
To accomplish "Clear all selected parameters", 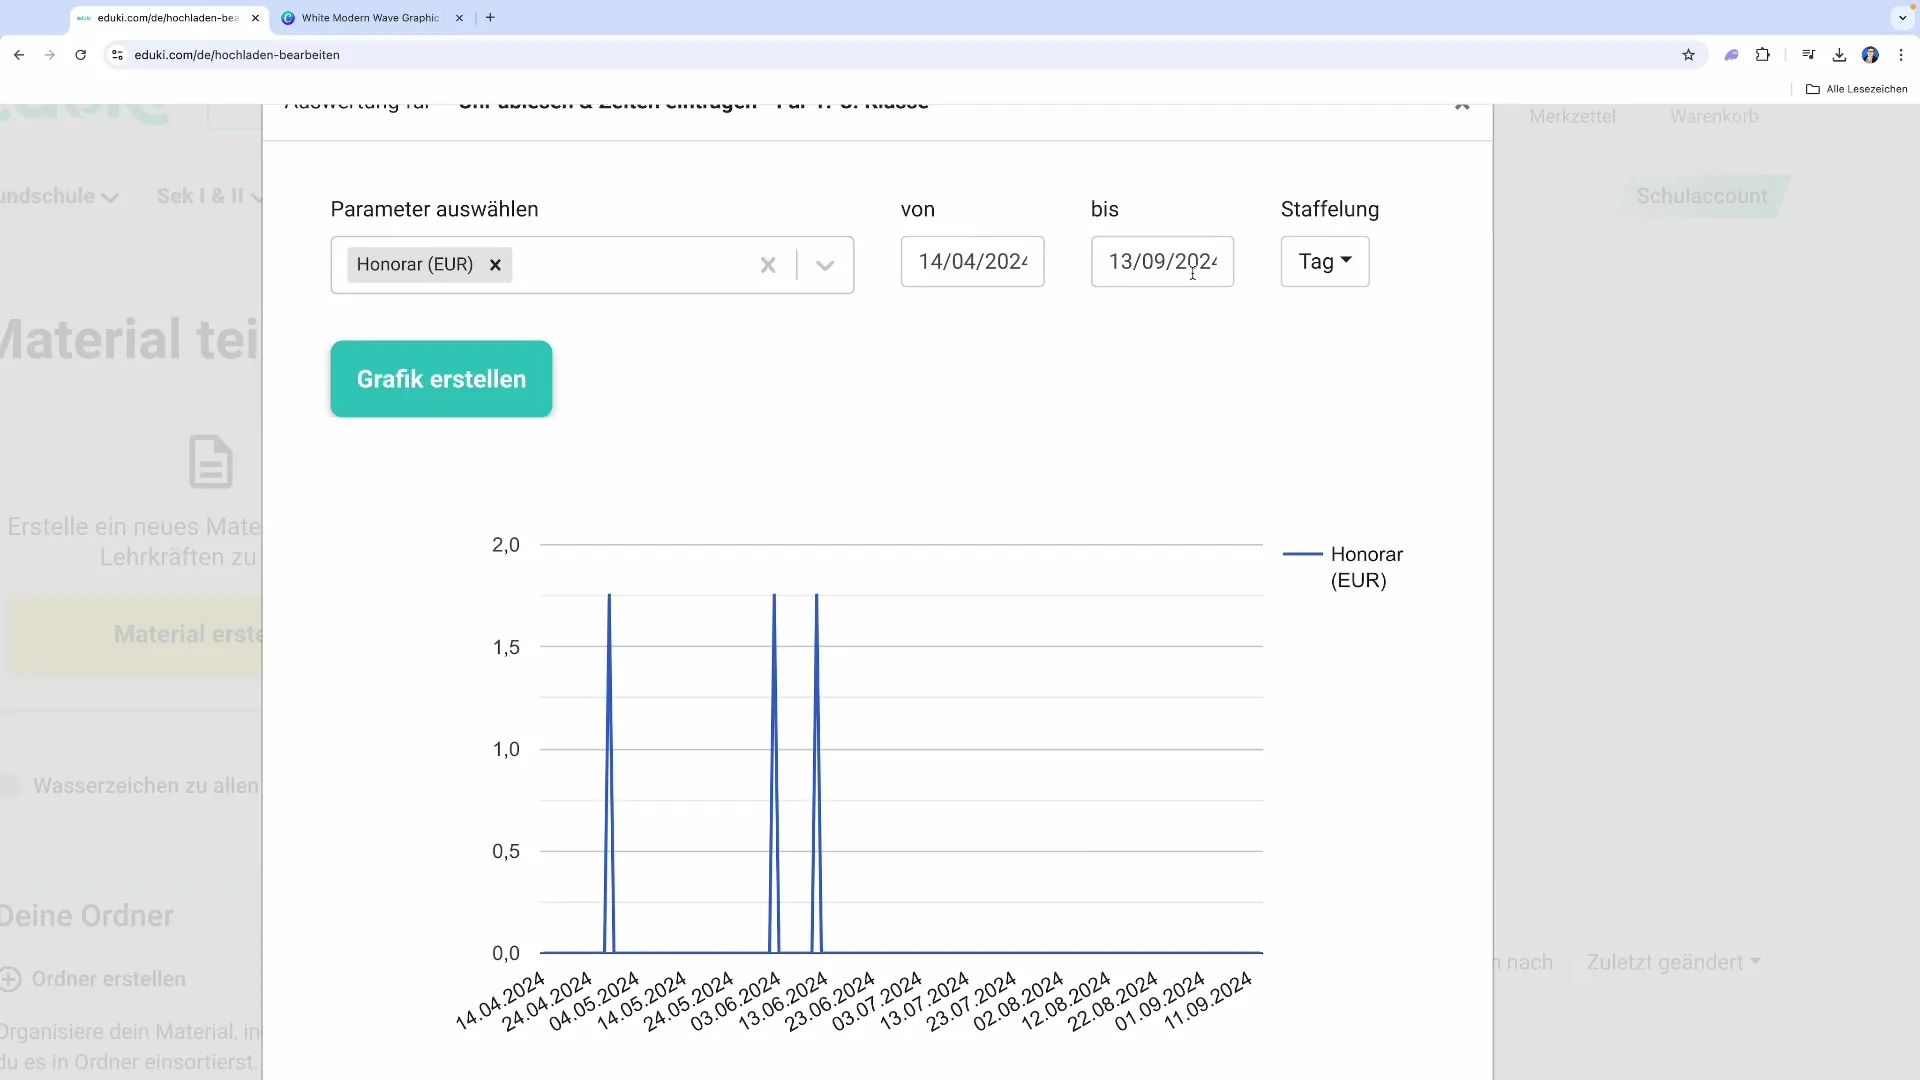I will [768, 265].
